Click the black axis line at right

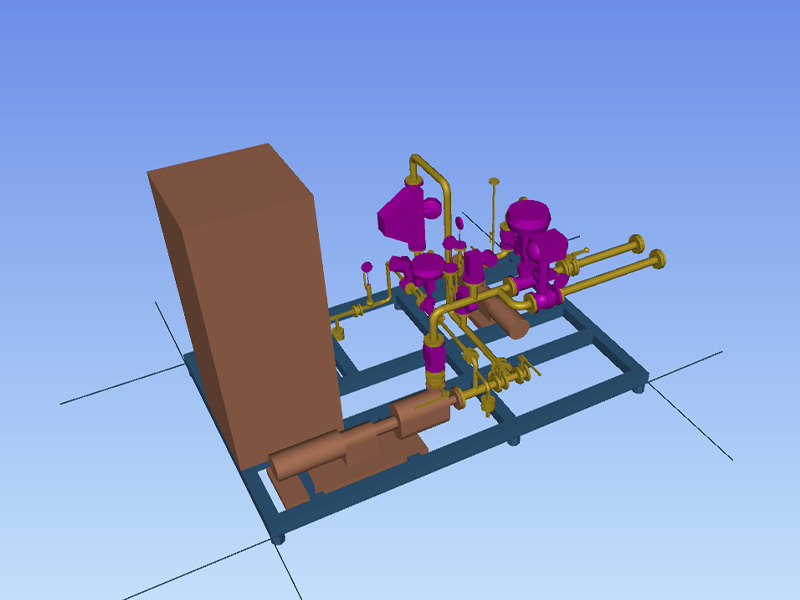tap(700, 430)
